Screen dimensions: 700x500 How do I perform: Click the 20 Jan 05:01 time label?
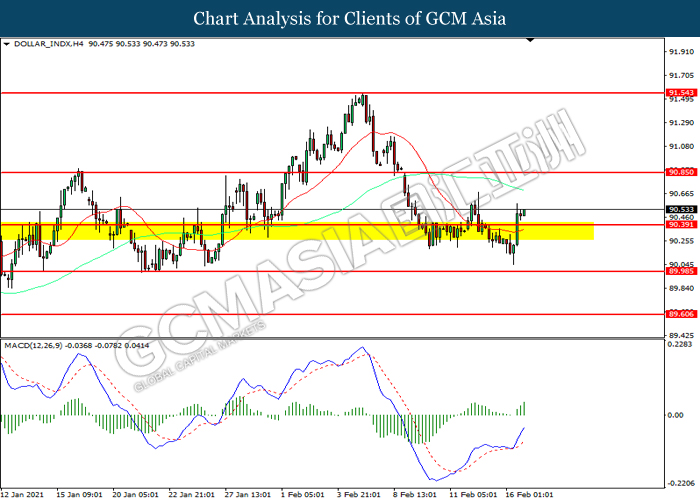click(x=136, y=495)
